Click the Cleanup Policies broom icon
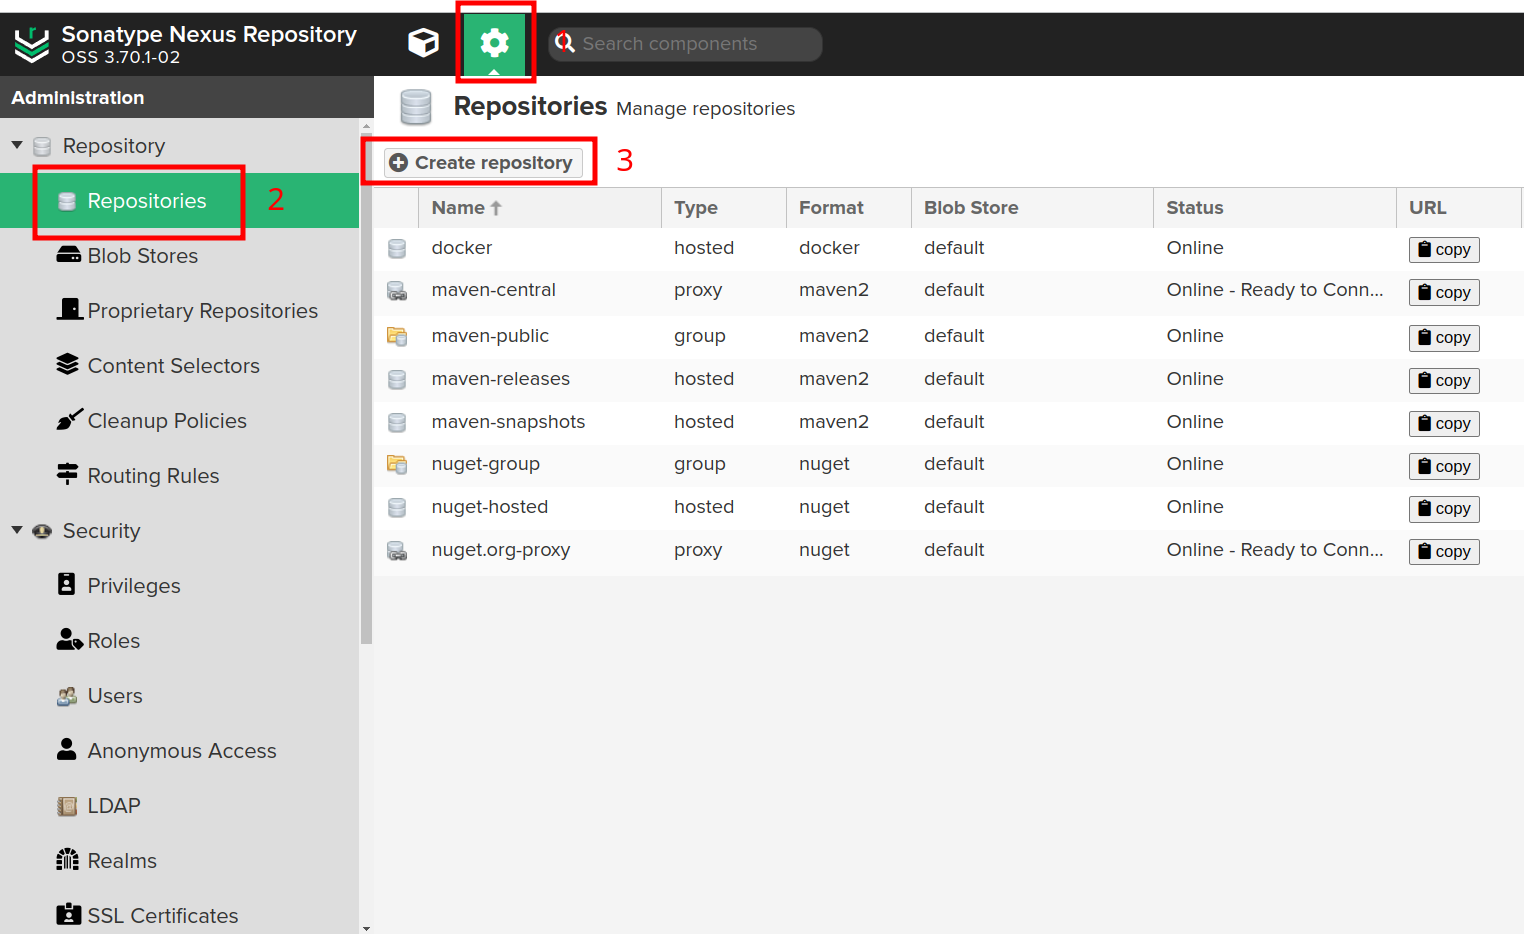 pyautogui.click(x=69, y=419)
